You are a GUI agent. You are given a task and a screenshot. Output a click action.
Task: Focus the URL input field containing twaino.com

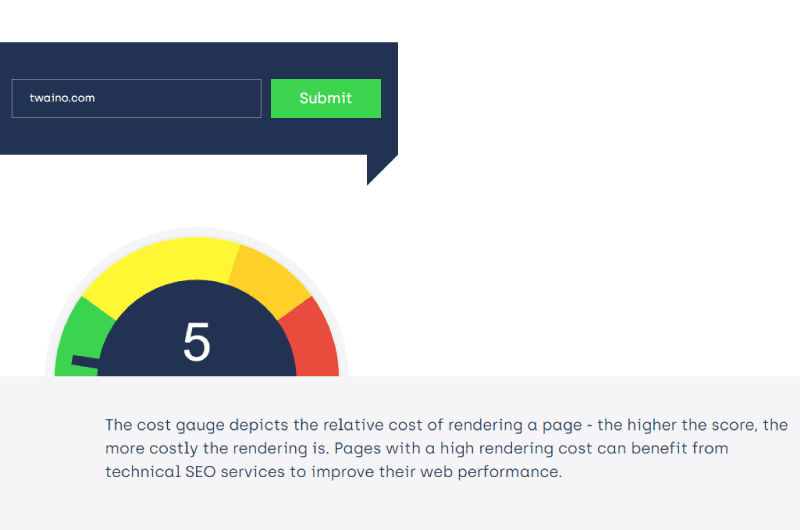pyautogui.click(x=137, y=98)
